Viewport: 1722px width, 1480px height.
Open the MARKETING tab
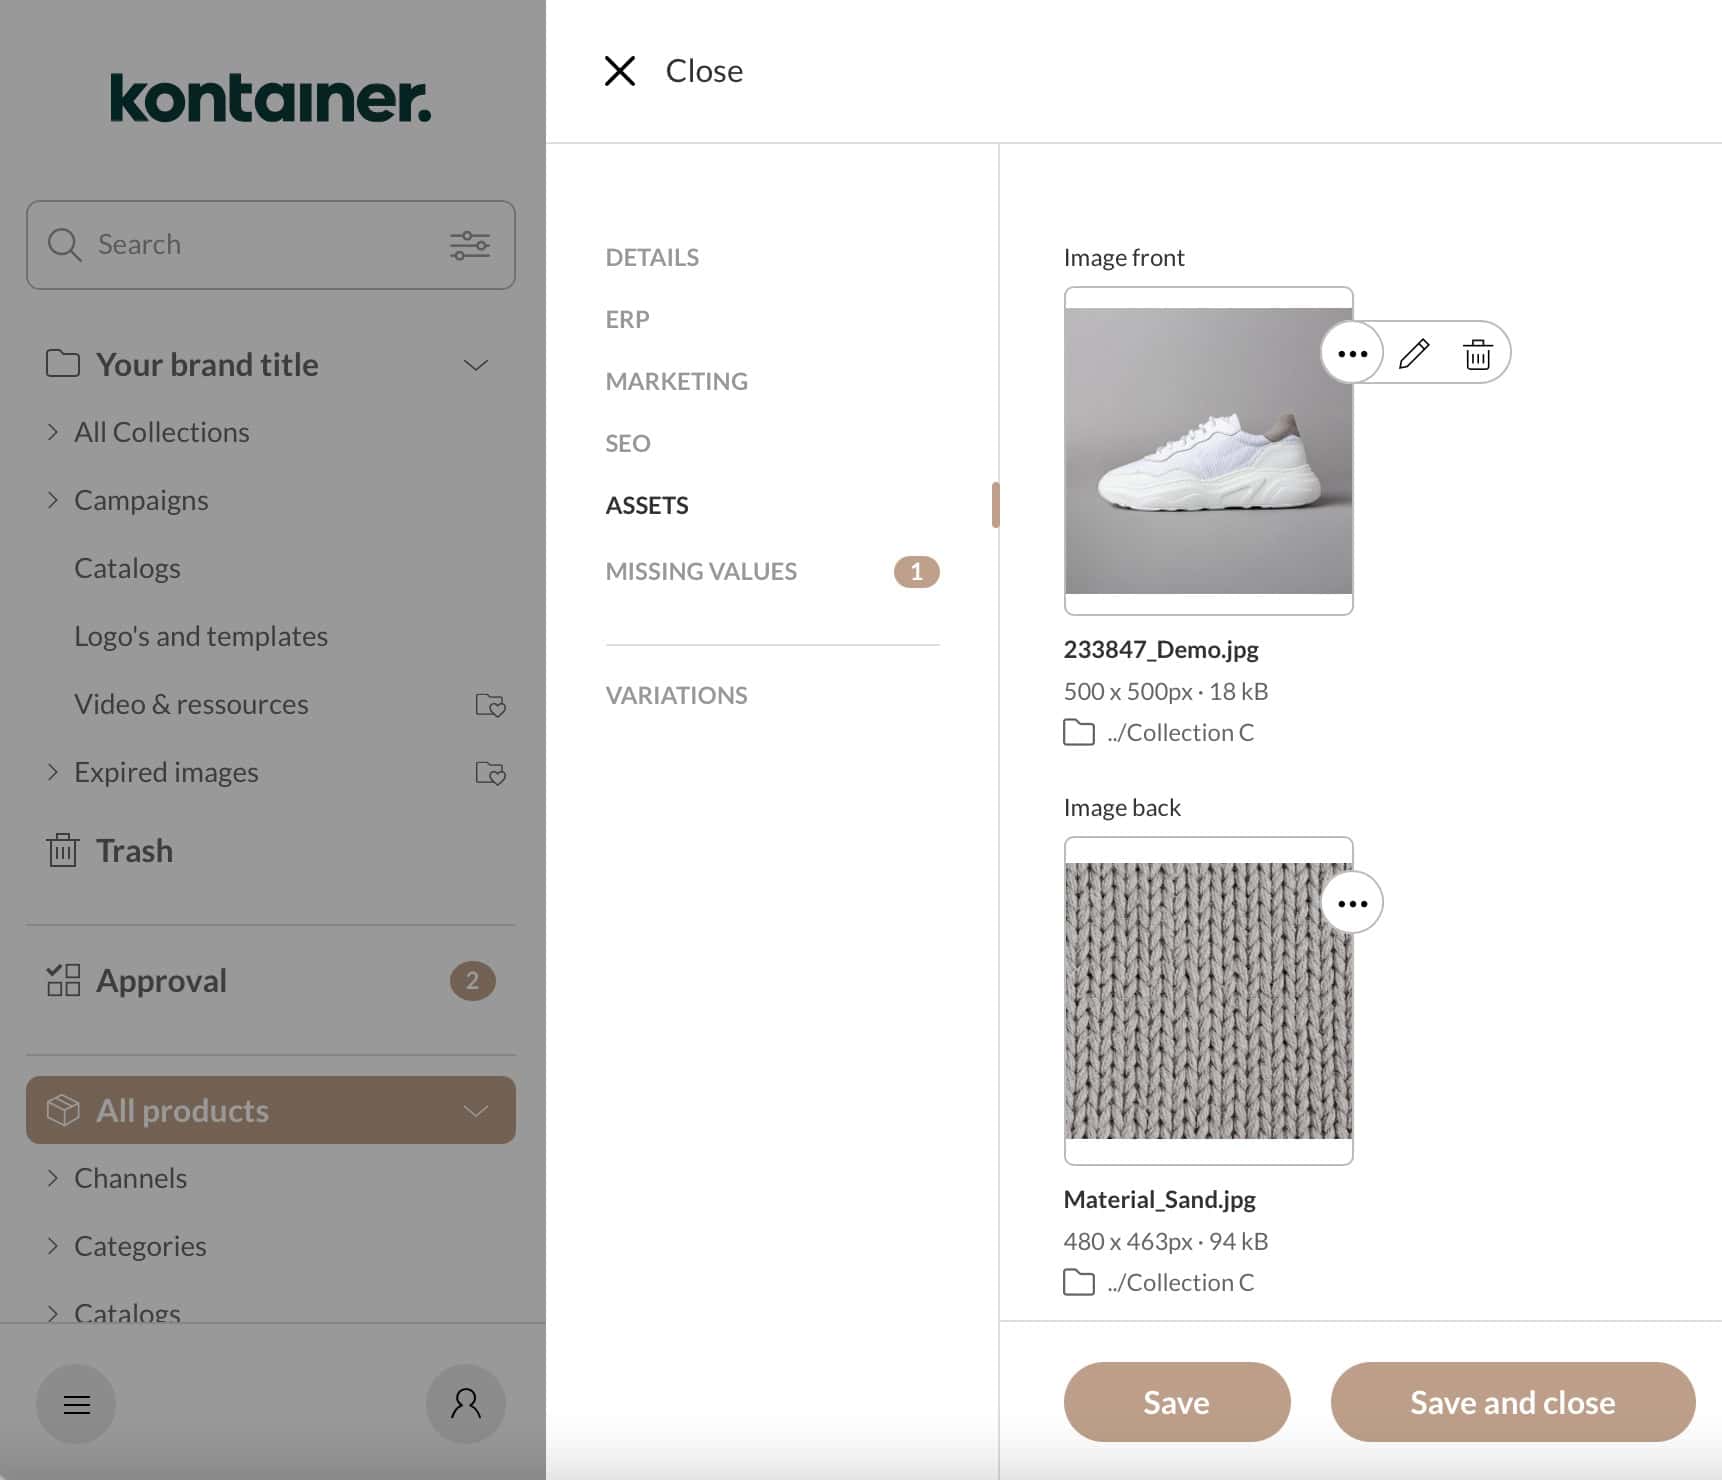pyautogui.click(x=676, y=381)
